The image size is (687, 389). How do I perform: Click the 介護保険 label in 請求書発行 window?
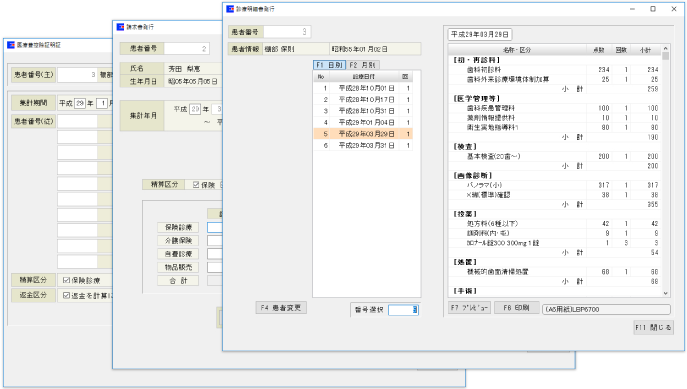tap(178, 240)
